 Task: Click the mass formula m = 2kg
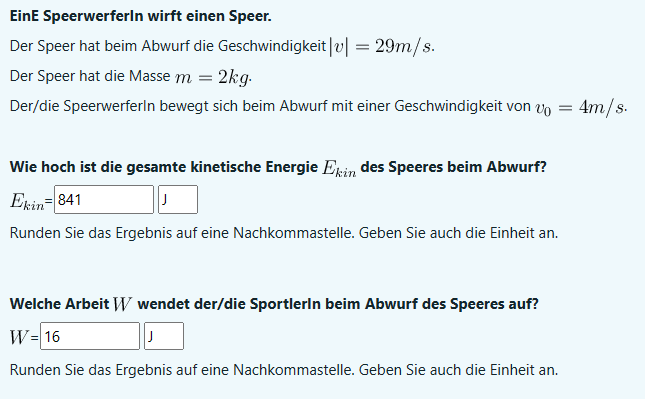point(213,77)
